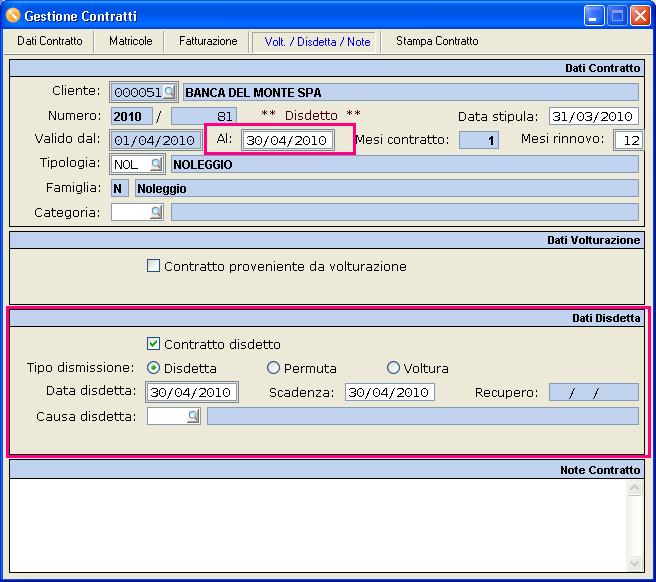Click the Tipologia code field NOL
The image size is (656, 582).
[x=131, y=164]
